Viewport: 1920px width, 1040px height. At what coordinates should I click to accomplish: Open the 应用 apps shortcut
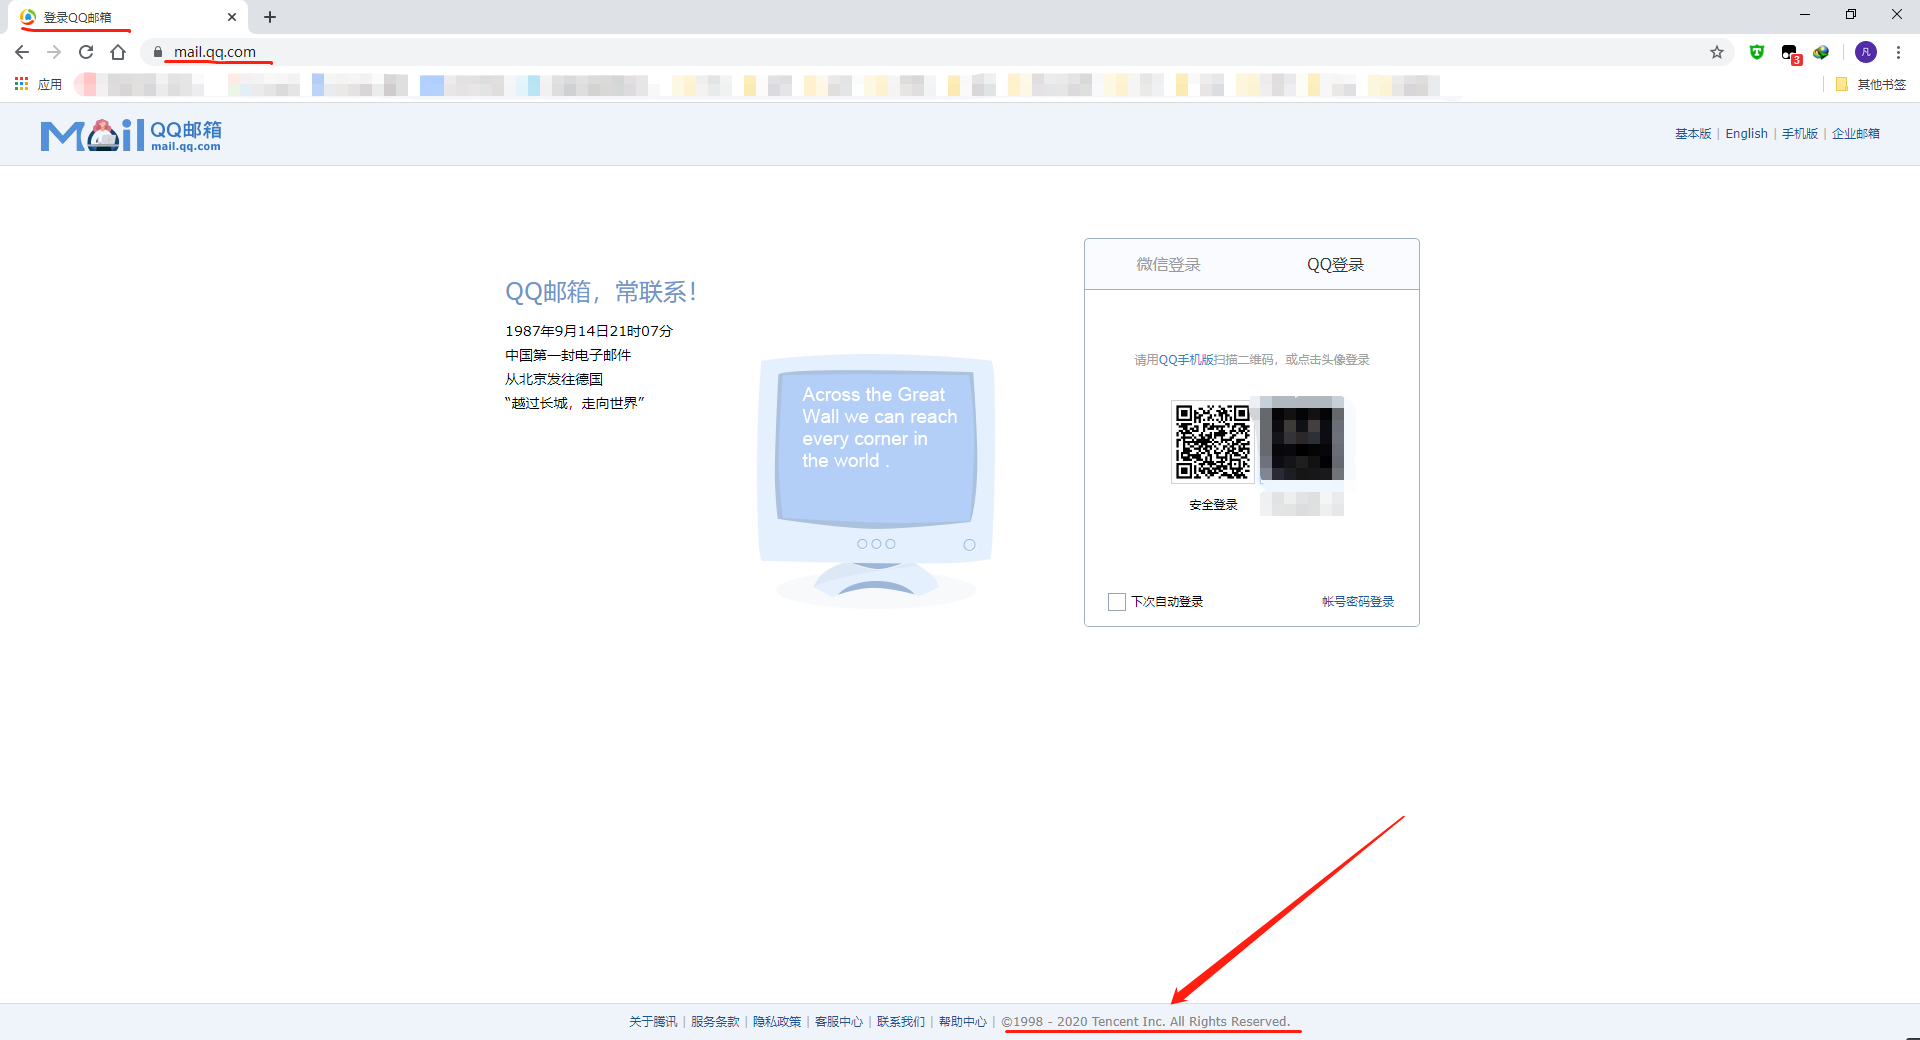[x=38, y=84]
